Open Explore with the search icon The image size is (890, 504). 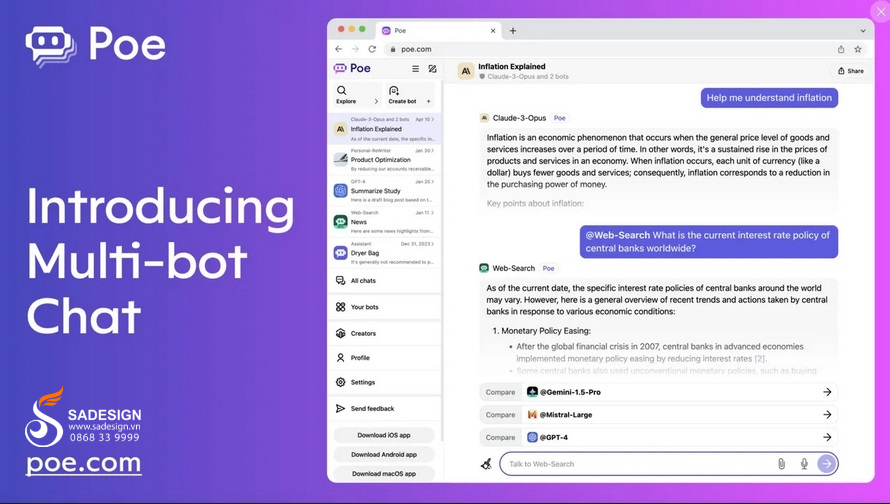(356, 95)
